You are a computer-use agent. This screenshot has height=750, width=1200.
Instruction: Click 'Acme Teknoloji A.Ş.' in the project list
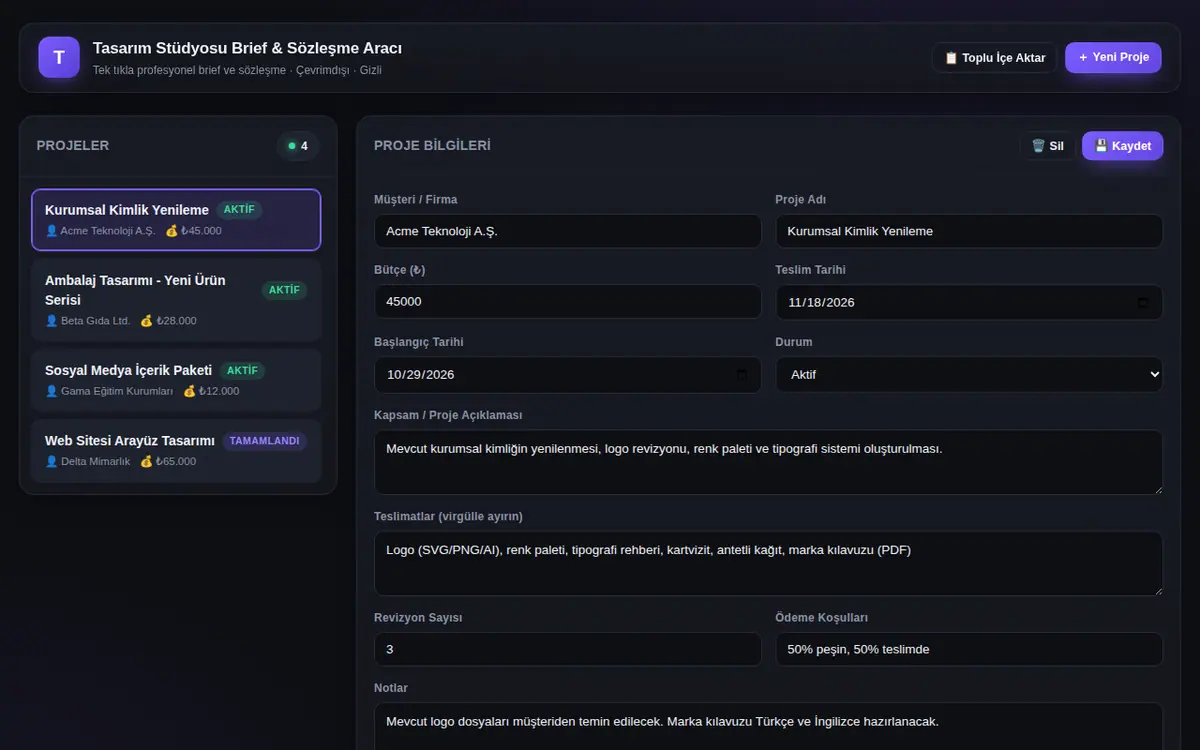[108, 231]
